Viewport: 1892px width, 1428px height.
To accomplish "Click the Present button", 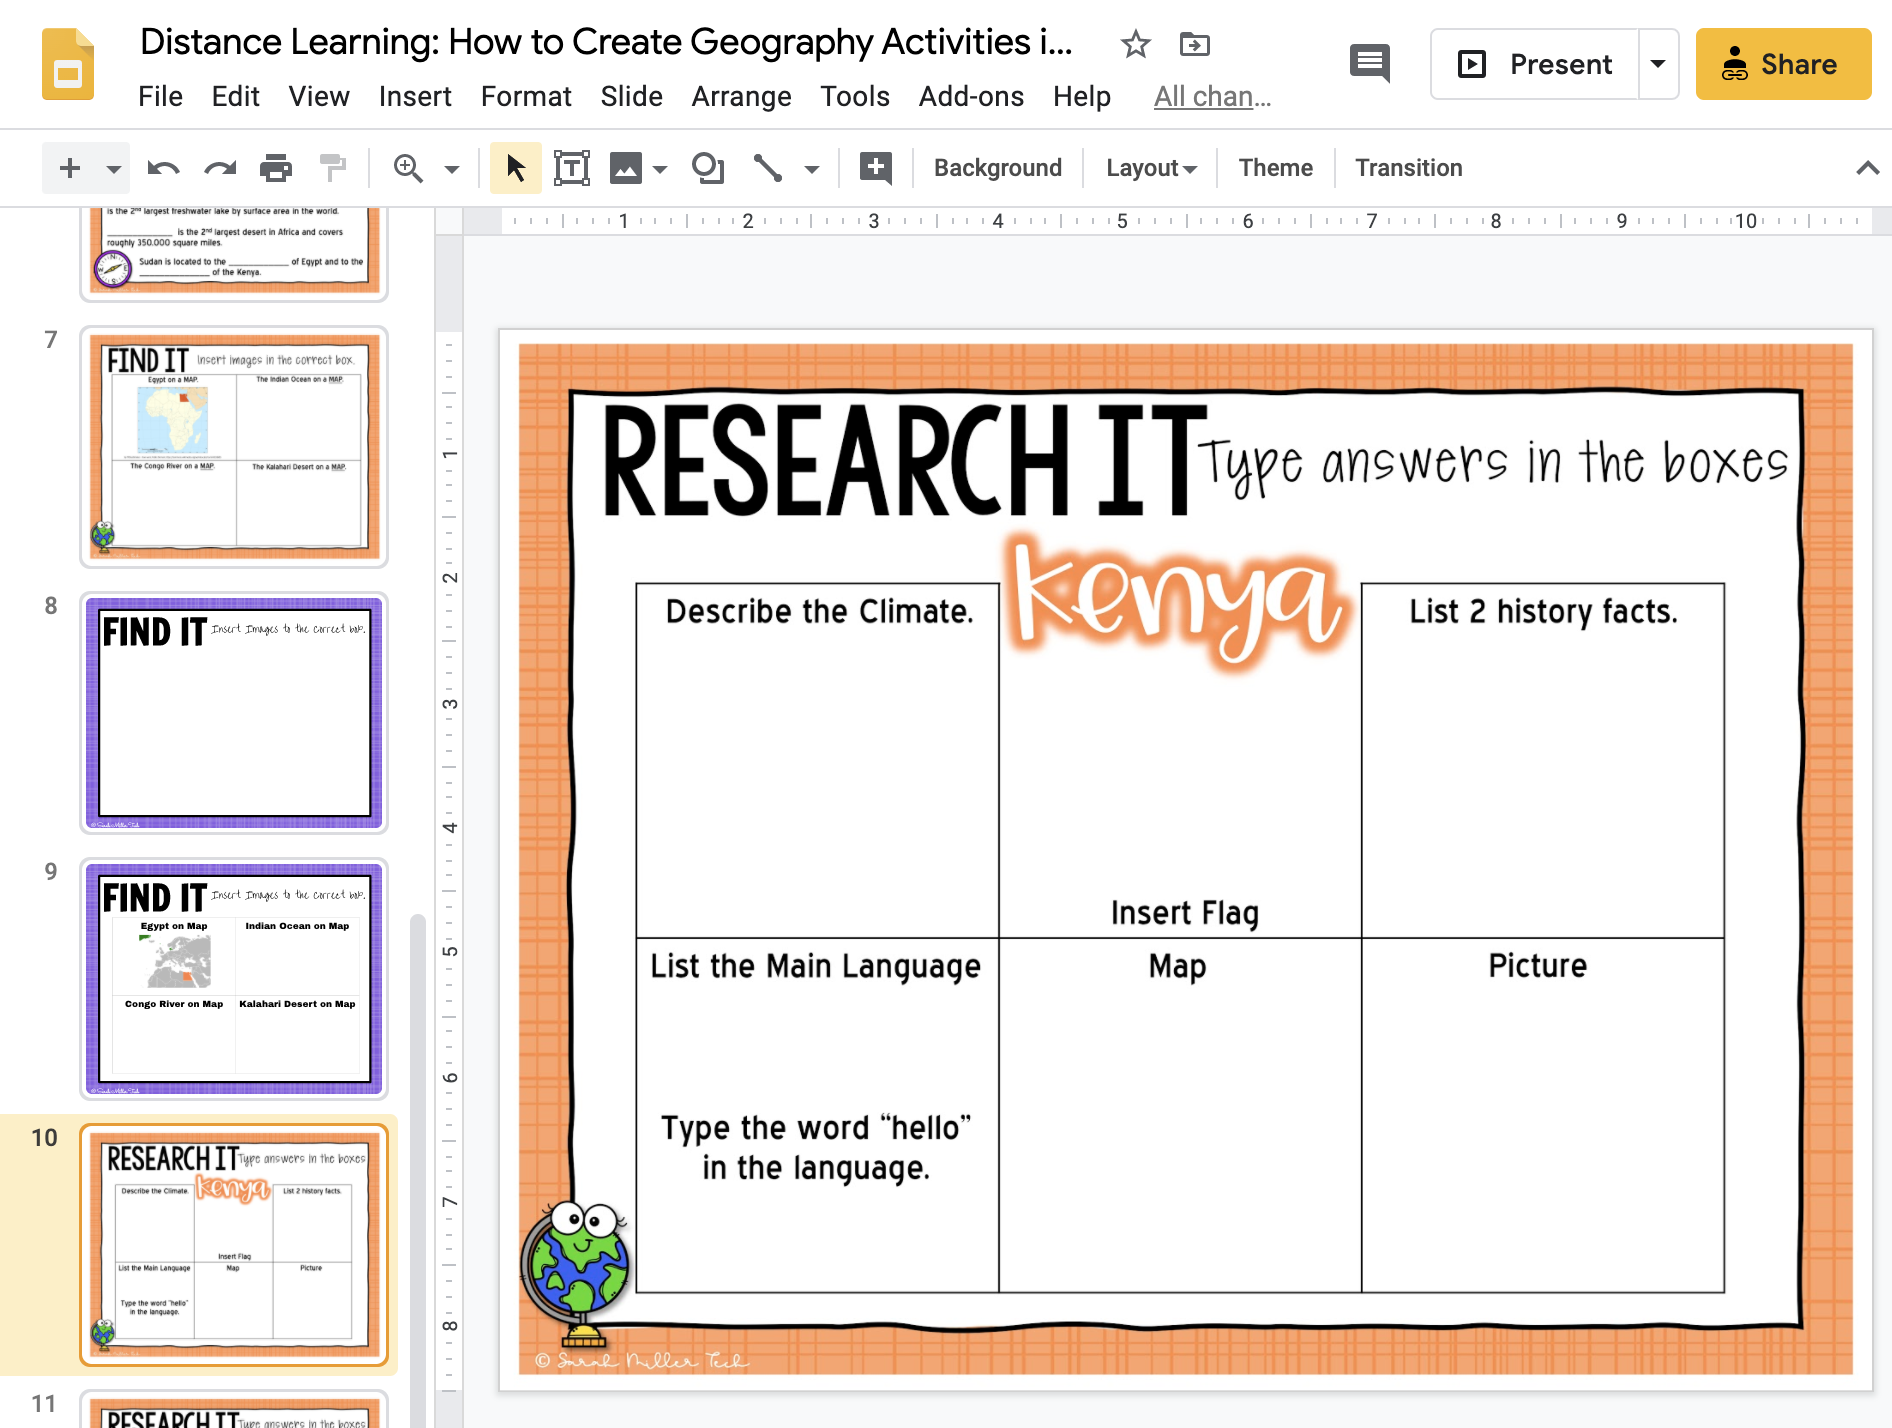I will click(x=1535, y=64).
